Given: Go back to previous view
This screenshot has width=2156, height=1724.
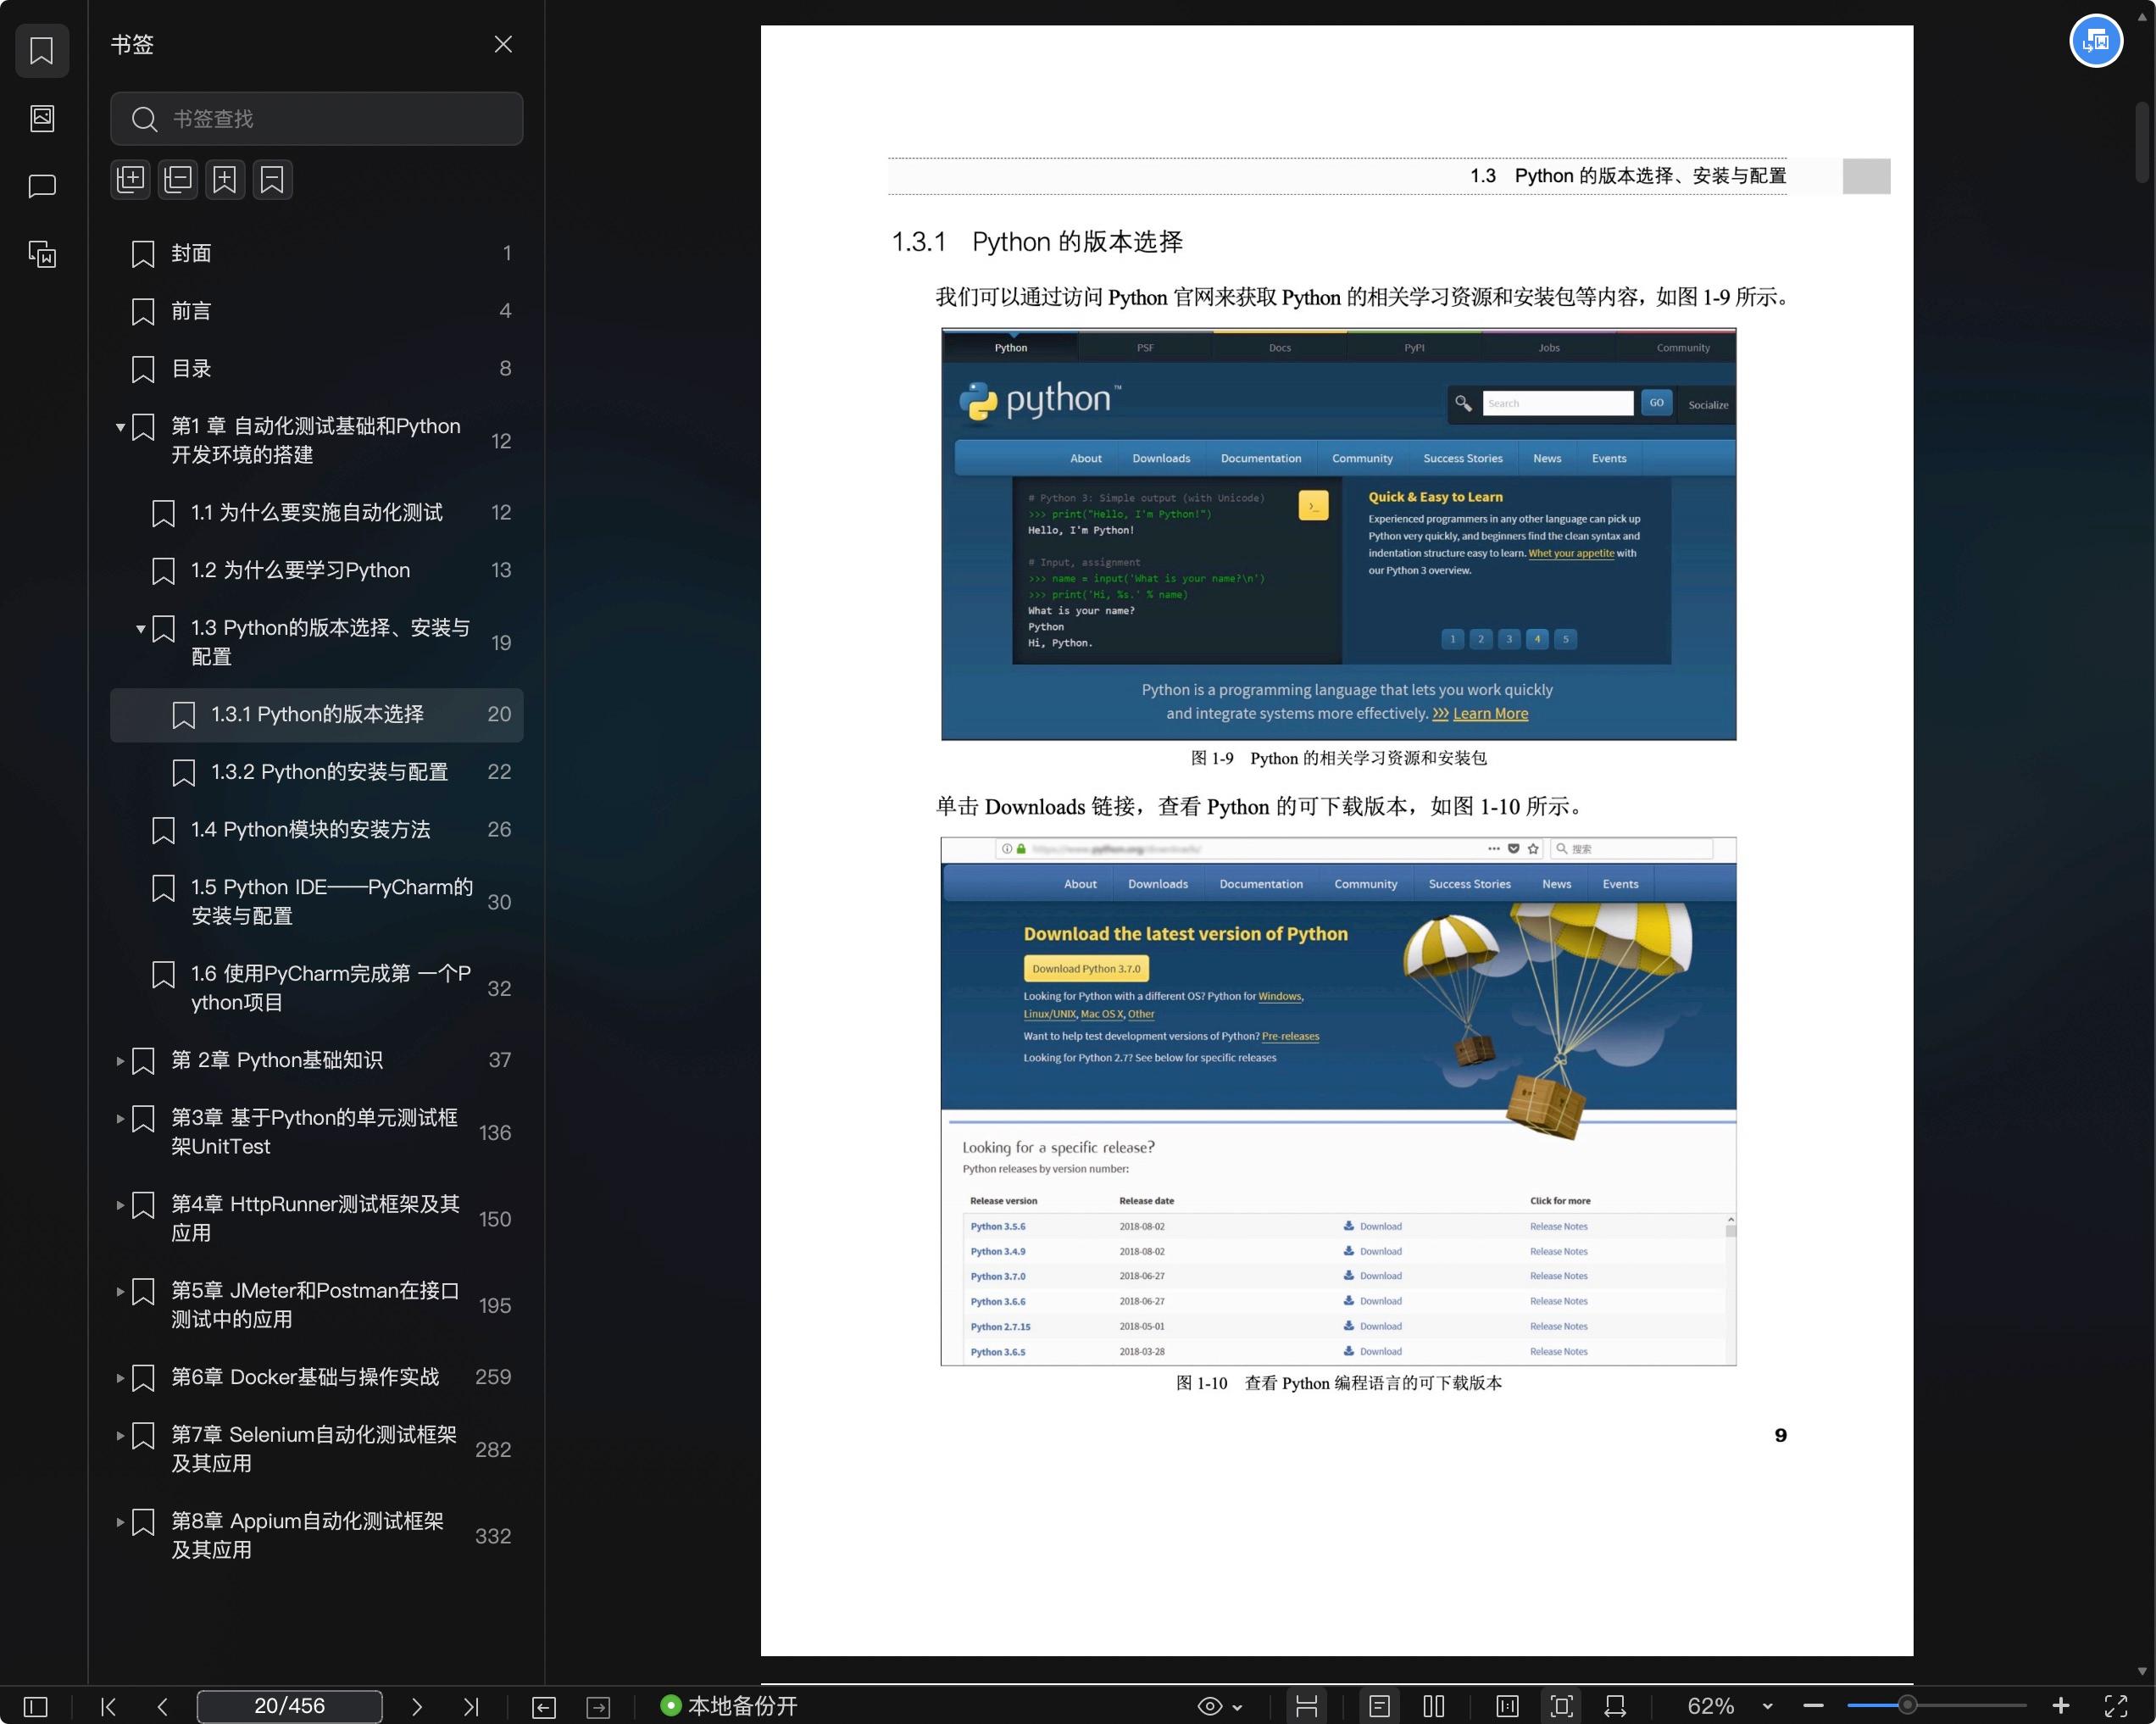Looking at the screenshot, I should [x=544, y=1707].
